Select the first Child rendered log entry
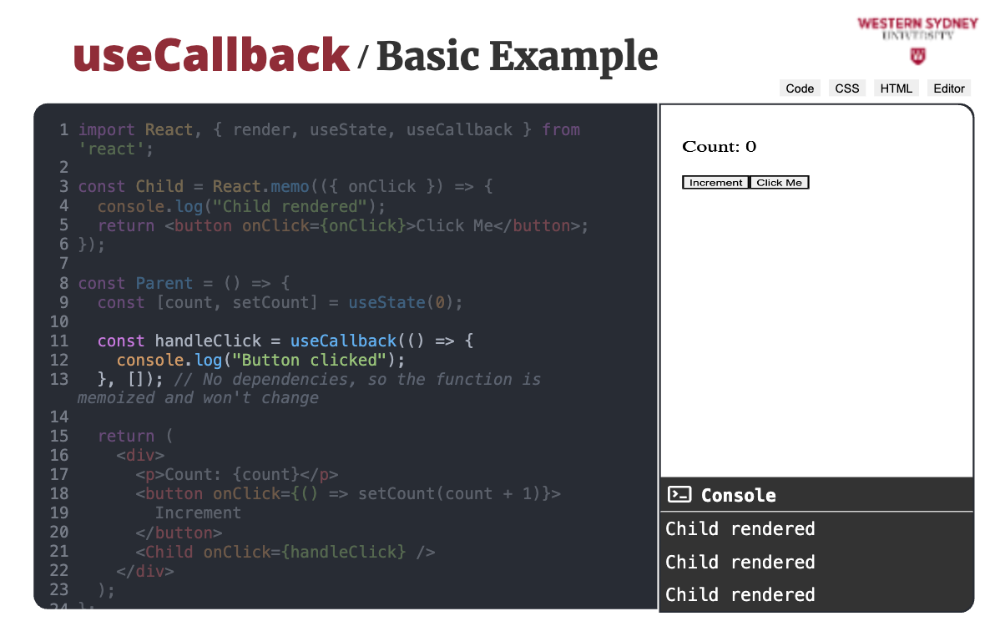 [x=740, y=529]
